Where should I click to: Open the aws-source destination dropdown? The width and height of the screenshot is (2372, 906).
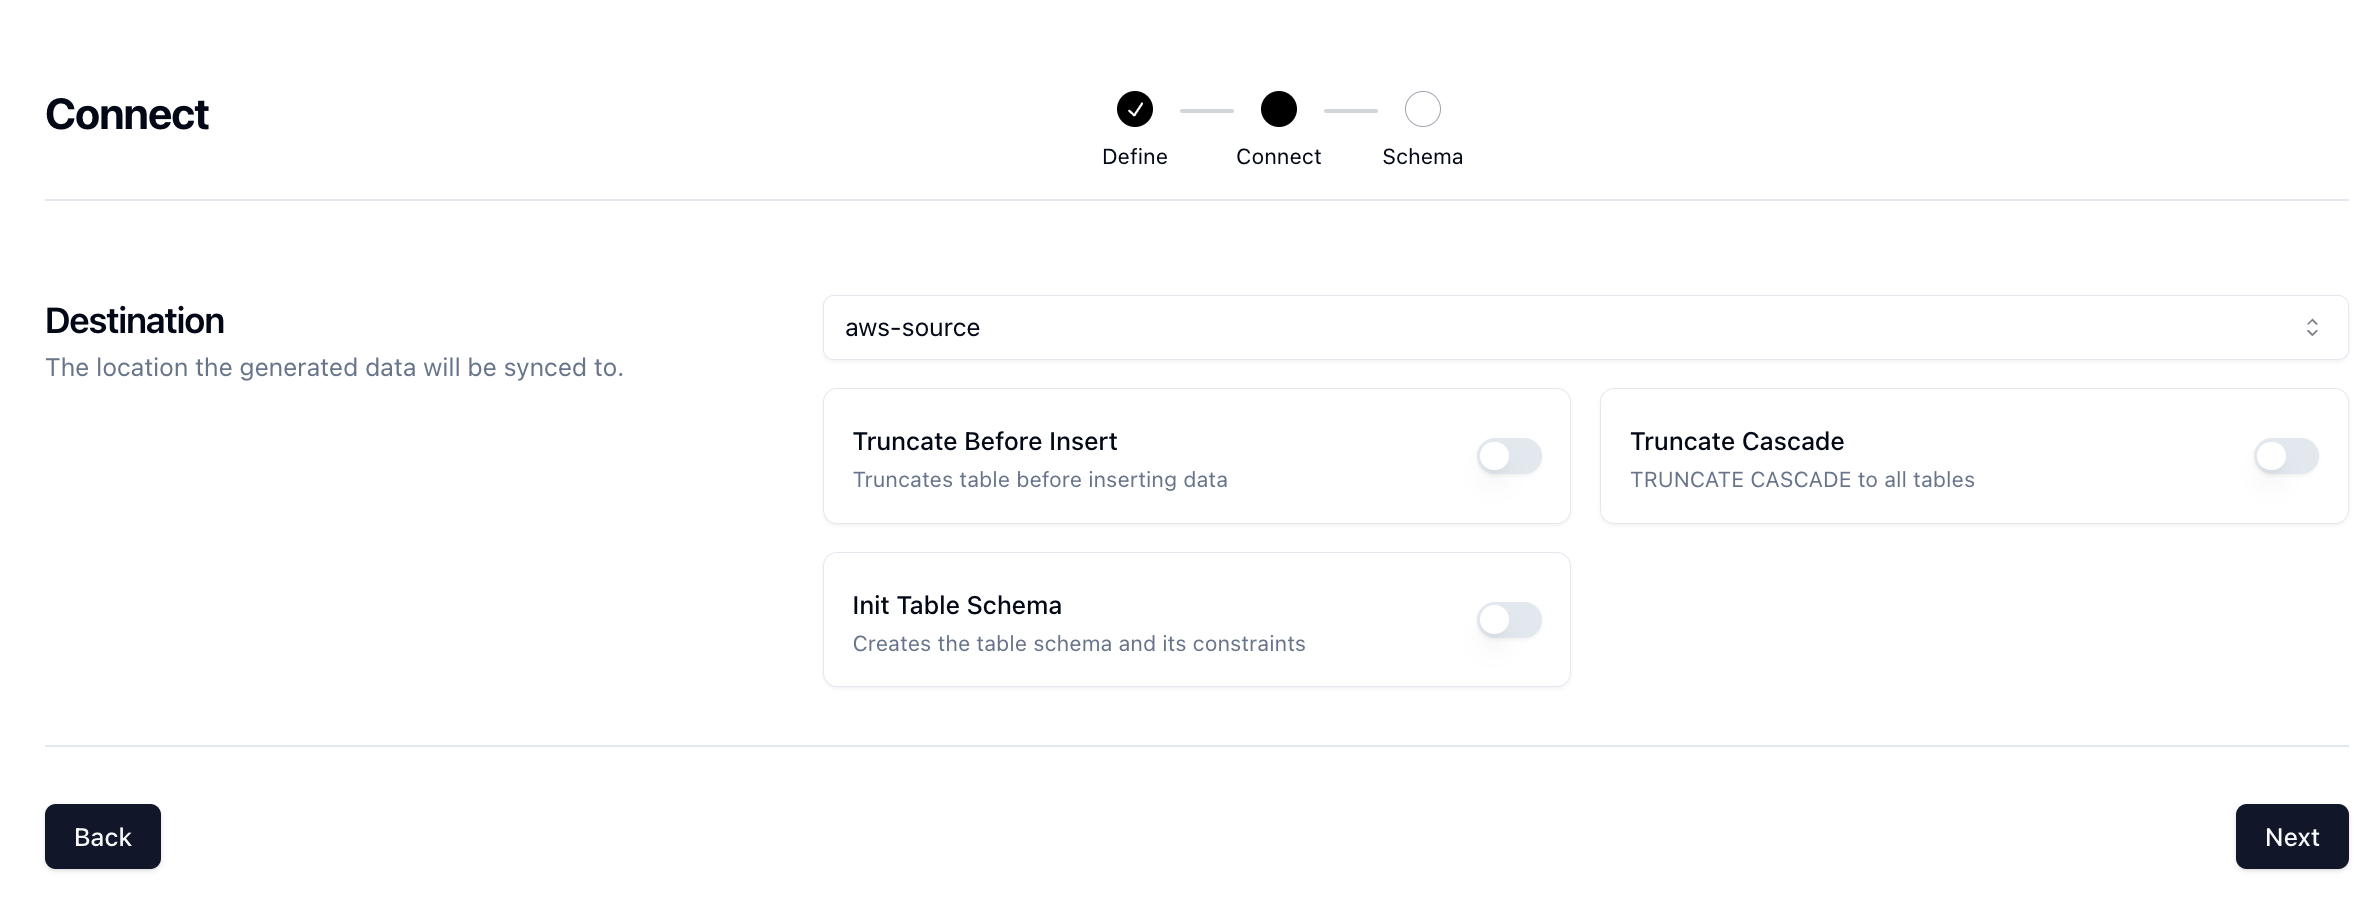[x=1585, y=327]
